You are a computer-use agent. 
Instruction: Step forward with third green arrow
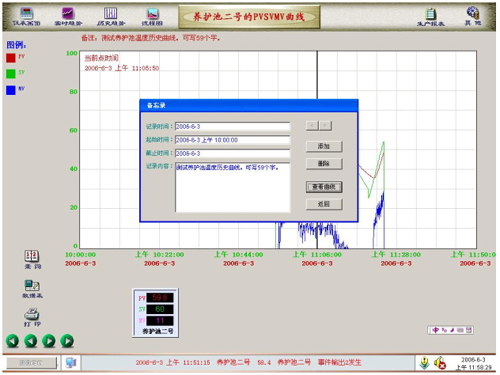pos(49,341)
